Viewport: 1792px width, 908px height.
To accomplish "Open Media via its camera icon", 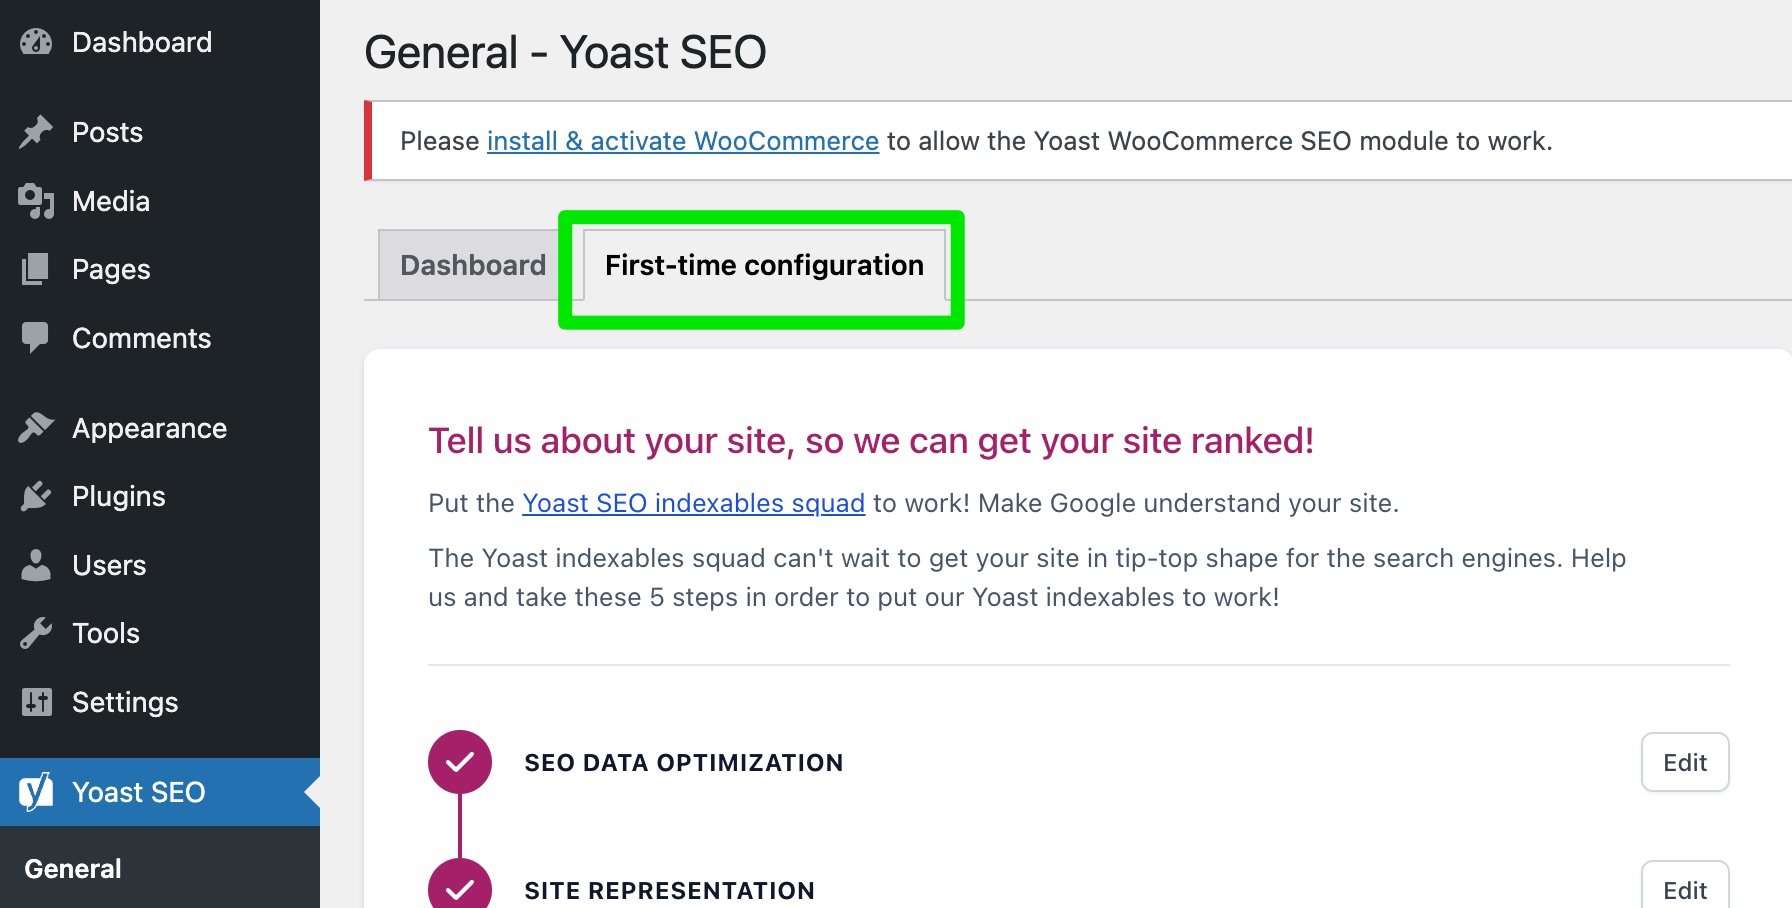I will point(36,201).
